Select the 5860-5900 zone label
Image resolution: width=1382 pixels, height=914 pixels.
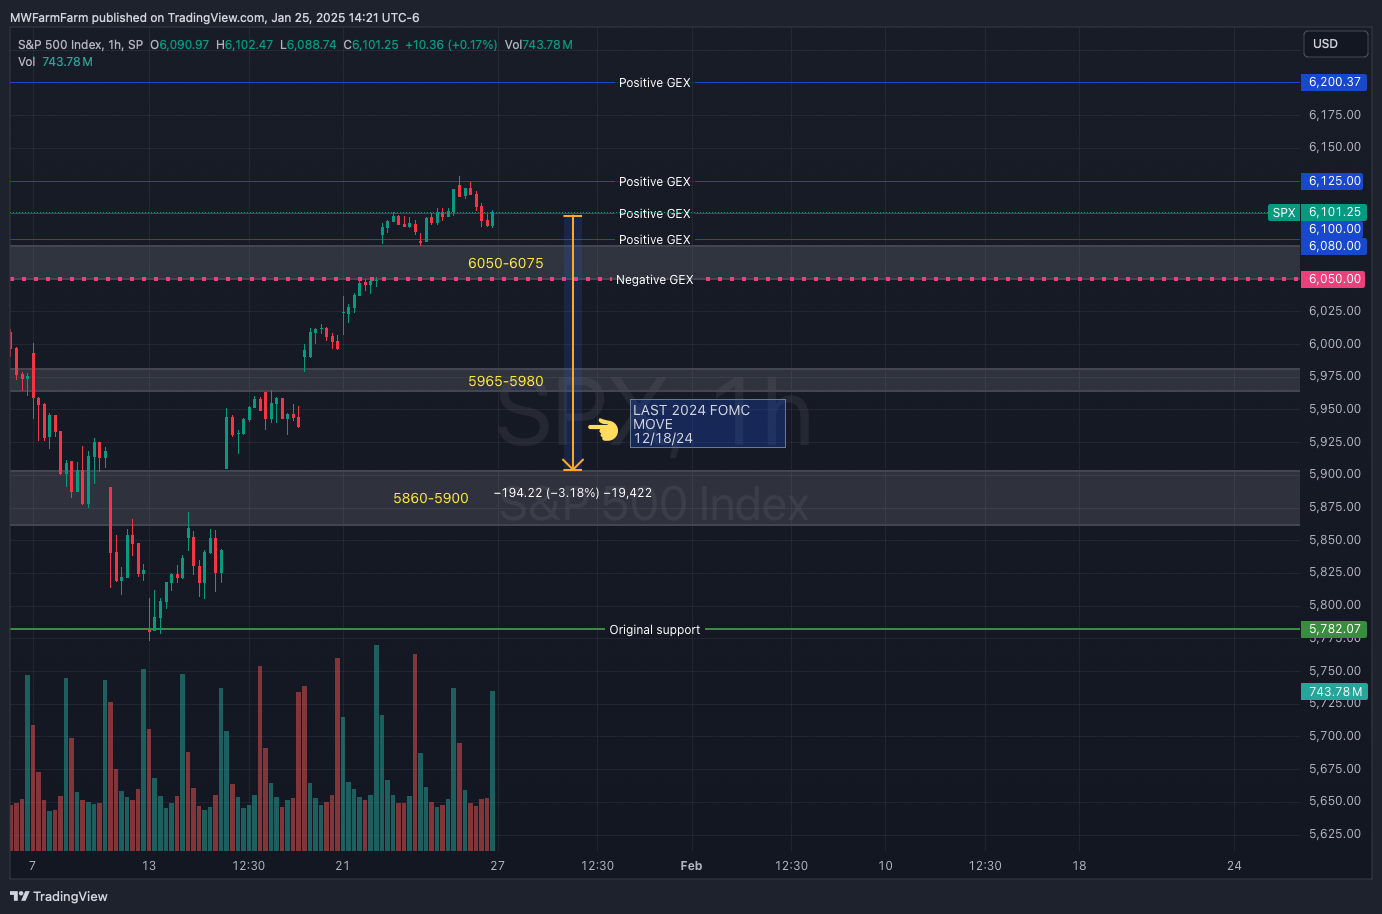431,498
